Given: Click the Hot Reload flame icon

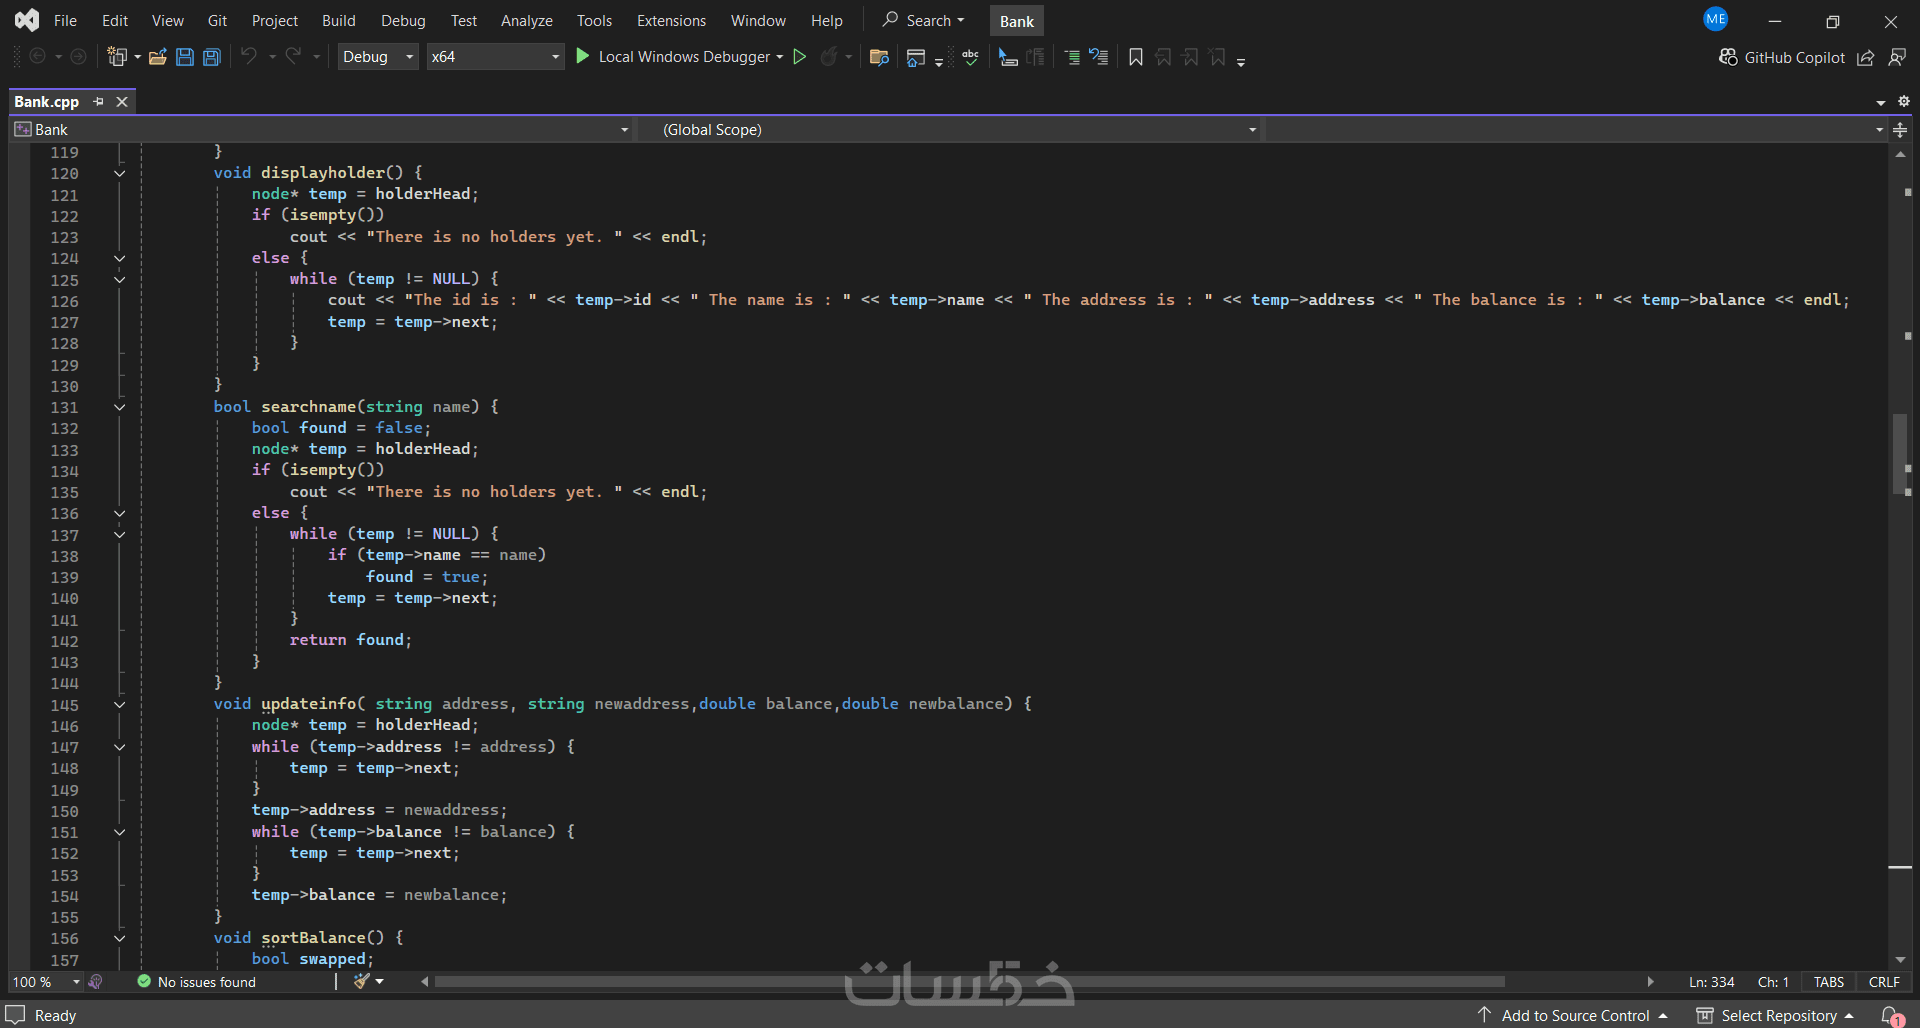Looking at the screenshot, I should pos(829,57).
